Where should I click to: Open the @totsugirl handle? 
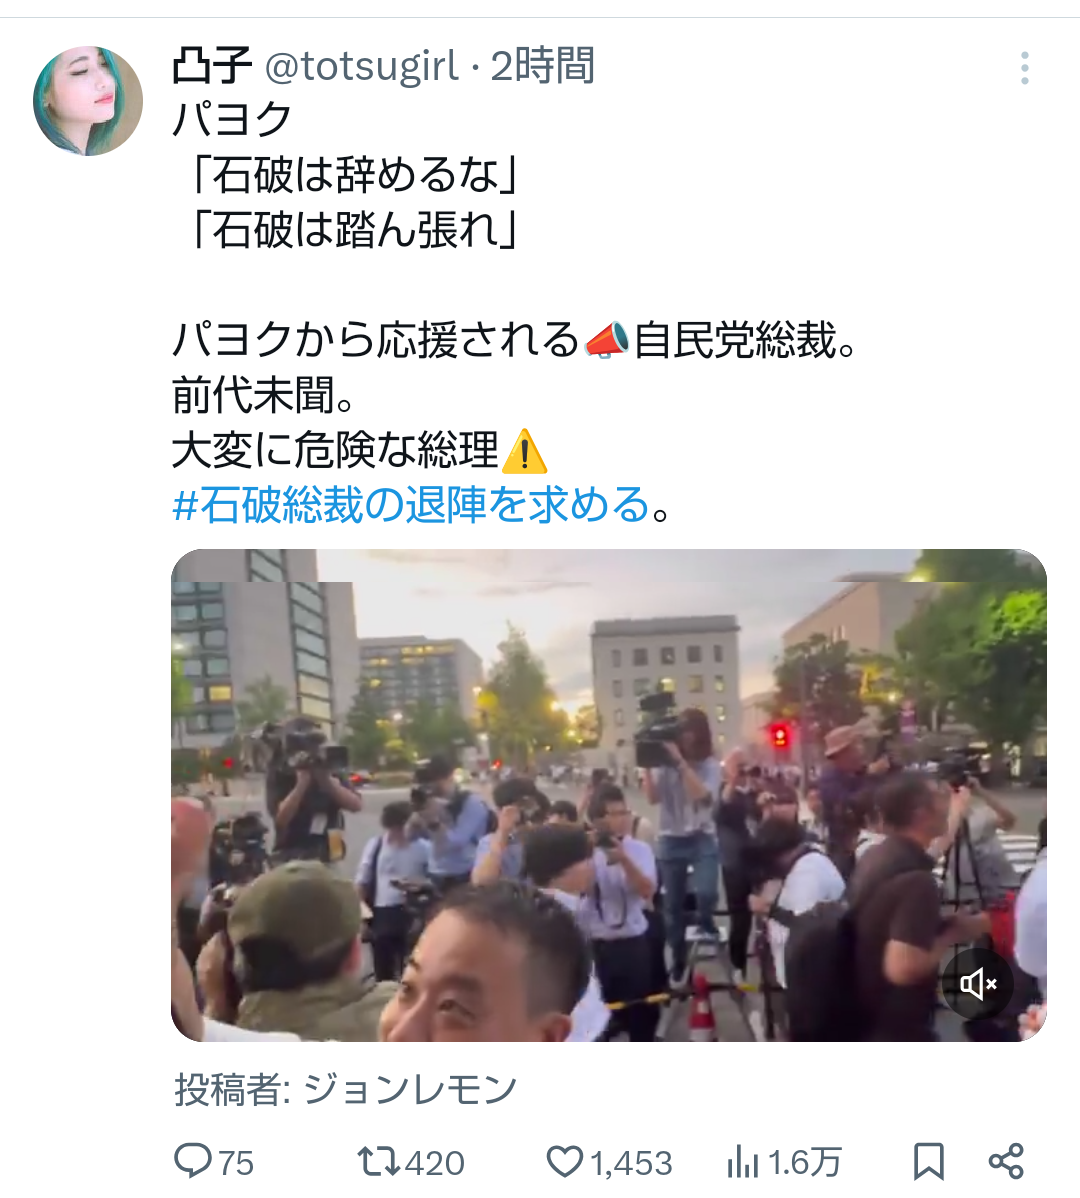click(x=361, y=66)
